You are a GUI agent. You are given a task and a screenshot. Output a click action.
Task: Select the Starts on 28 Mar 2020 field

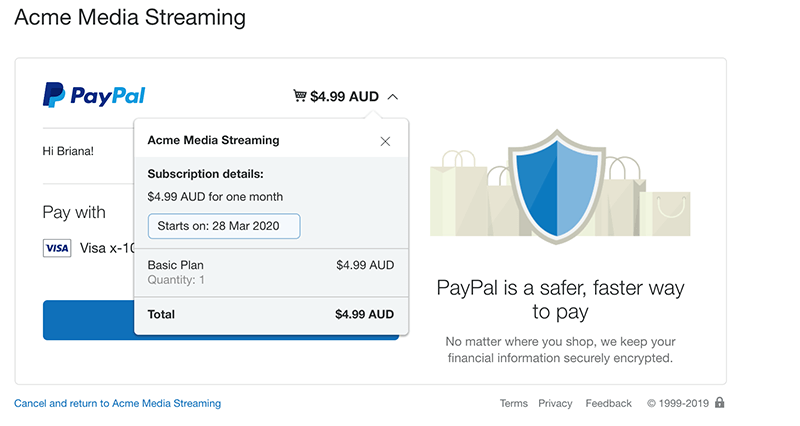tap(224, 226)
